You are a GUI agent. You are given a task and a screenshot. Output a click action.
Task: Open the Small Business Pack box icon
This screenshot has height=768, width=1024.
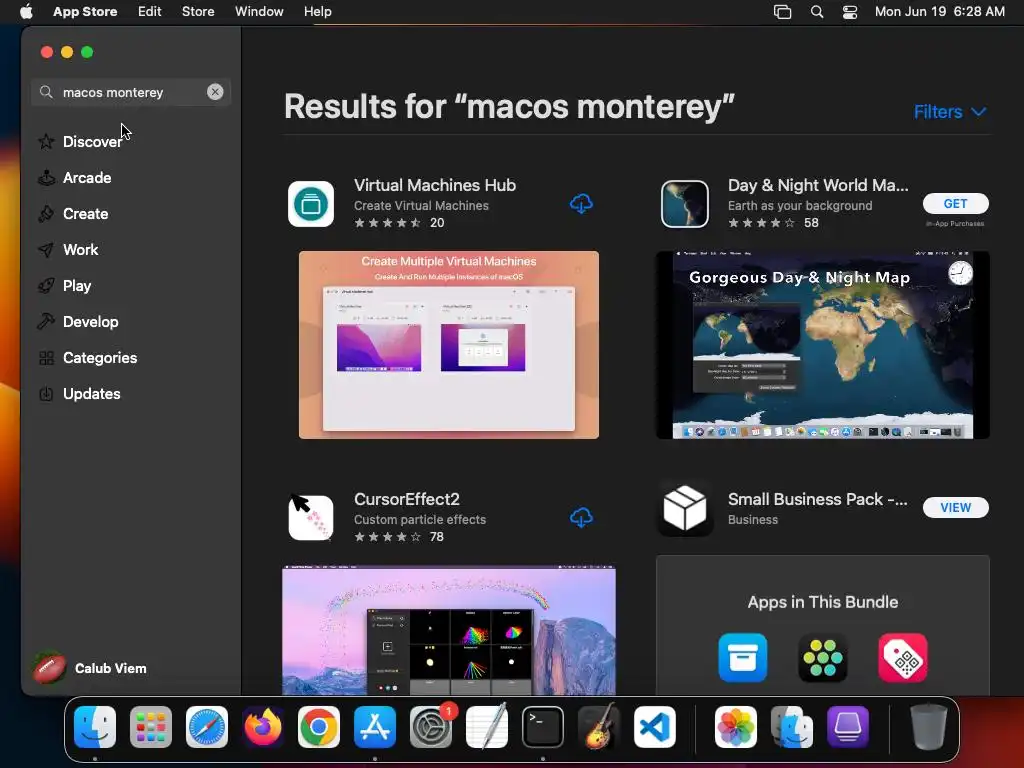click(x=684, y=508)
